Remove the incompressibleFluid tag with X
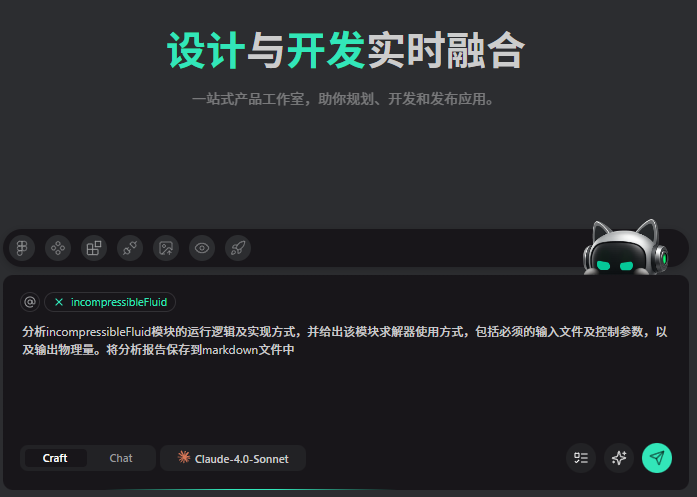Image resolution: width=697 pixels, height=497 pixels. click(59, 302)
